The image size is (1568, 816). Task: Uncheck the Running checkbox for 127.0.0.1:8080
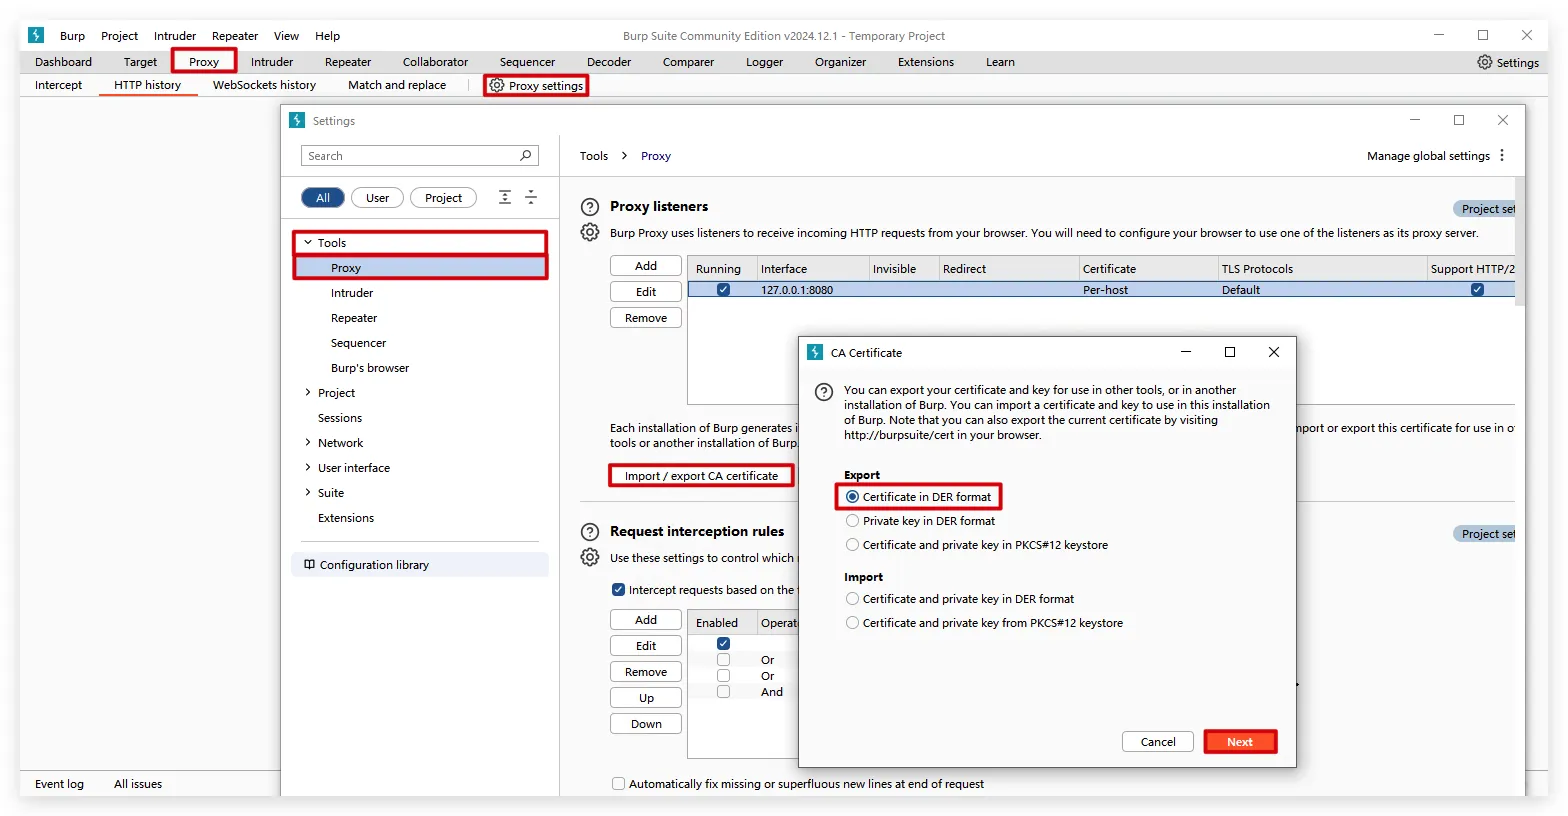[723, 290]
